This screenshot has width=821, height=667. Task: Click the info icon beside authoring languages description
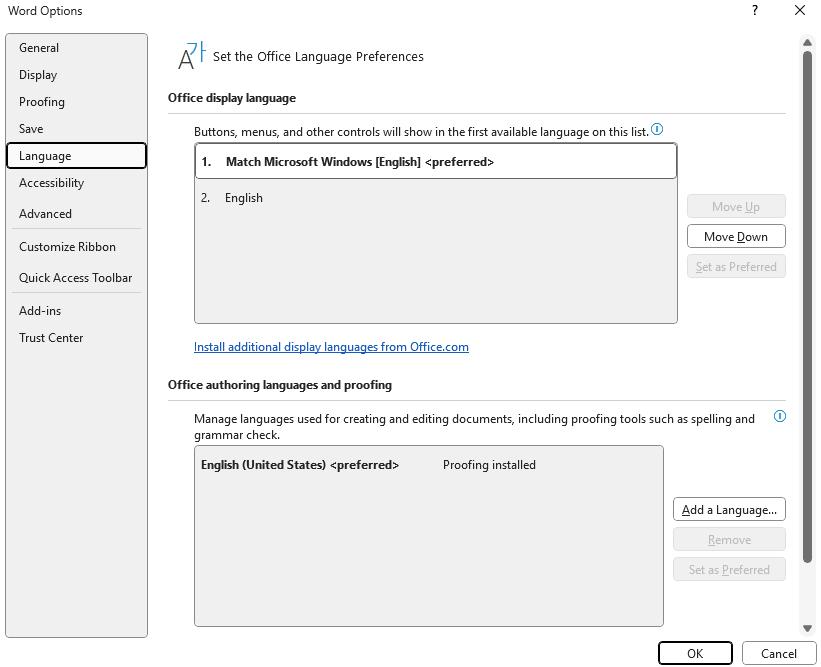[x=780, y=416]
